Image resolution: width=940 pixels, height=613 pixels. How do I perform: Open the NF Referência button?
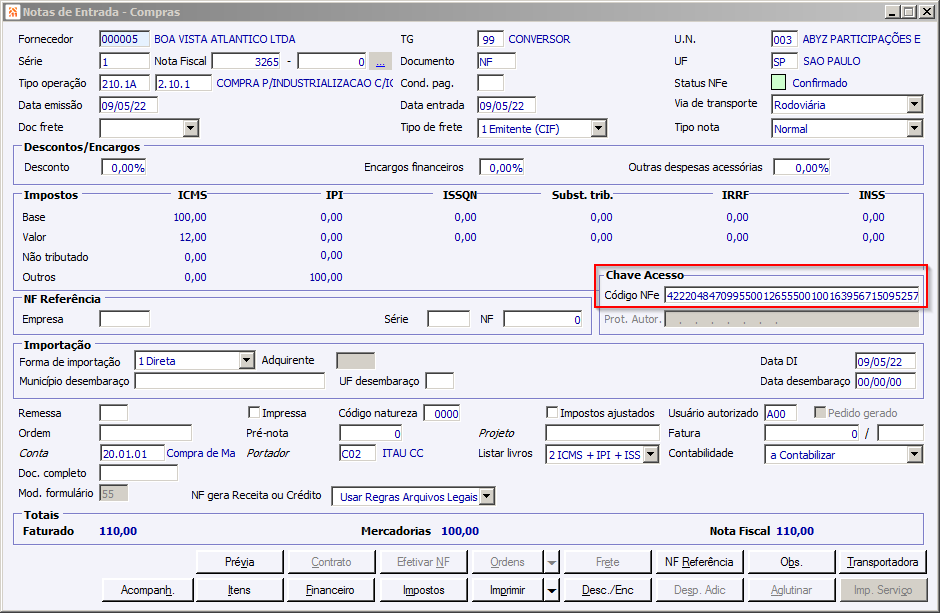[699, 562]
